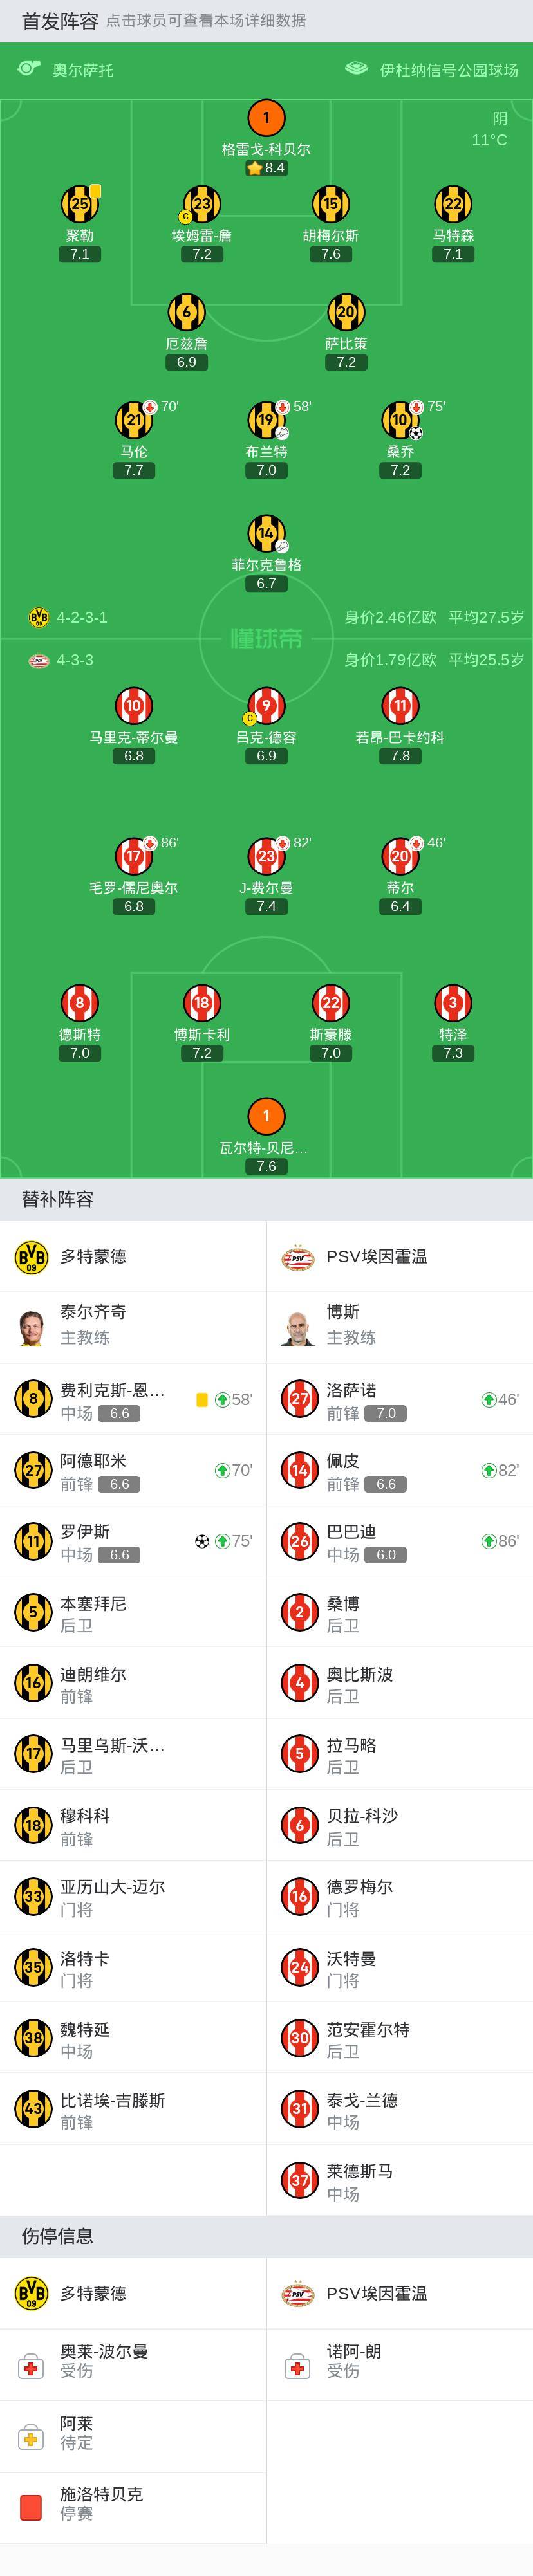Click the stadium icon beside 伊杜纳信号公园球场
Viewport: 533px width, 2576px height.
356,69
